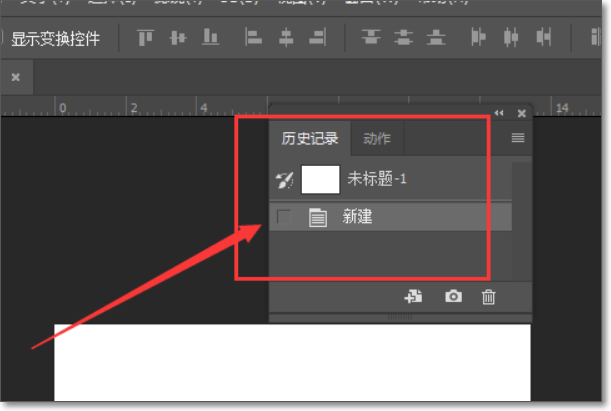
Task: Set history brush source for 未标题-1 snapshot
Action: 284,180
